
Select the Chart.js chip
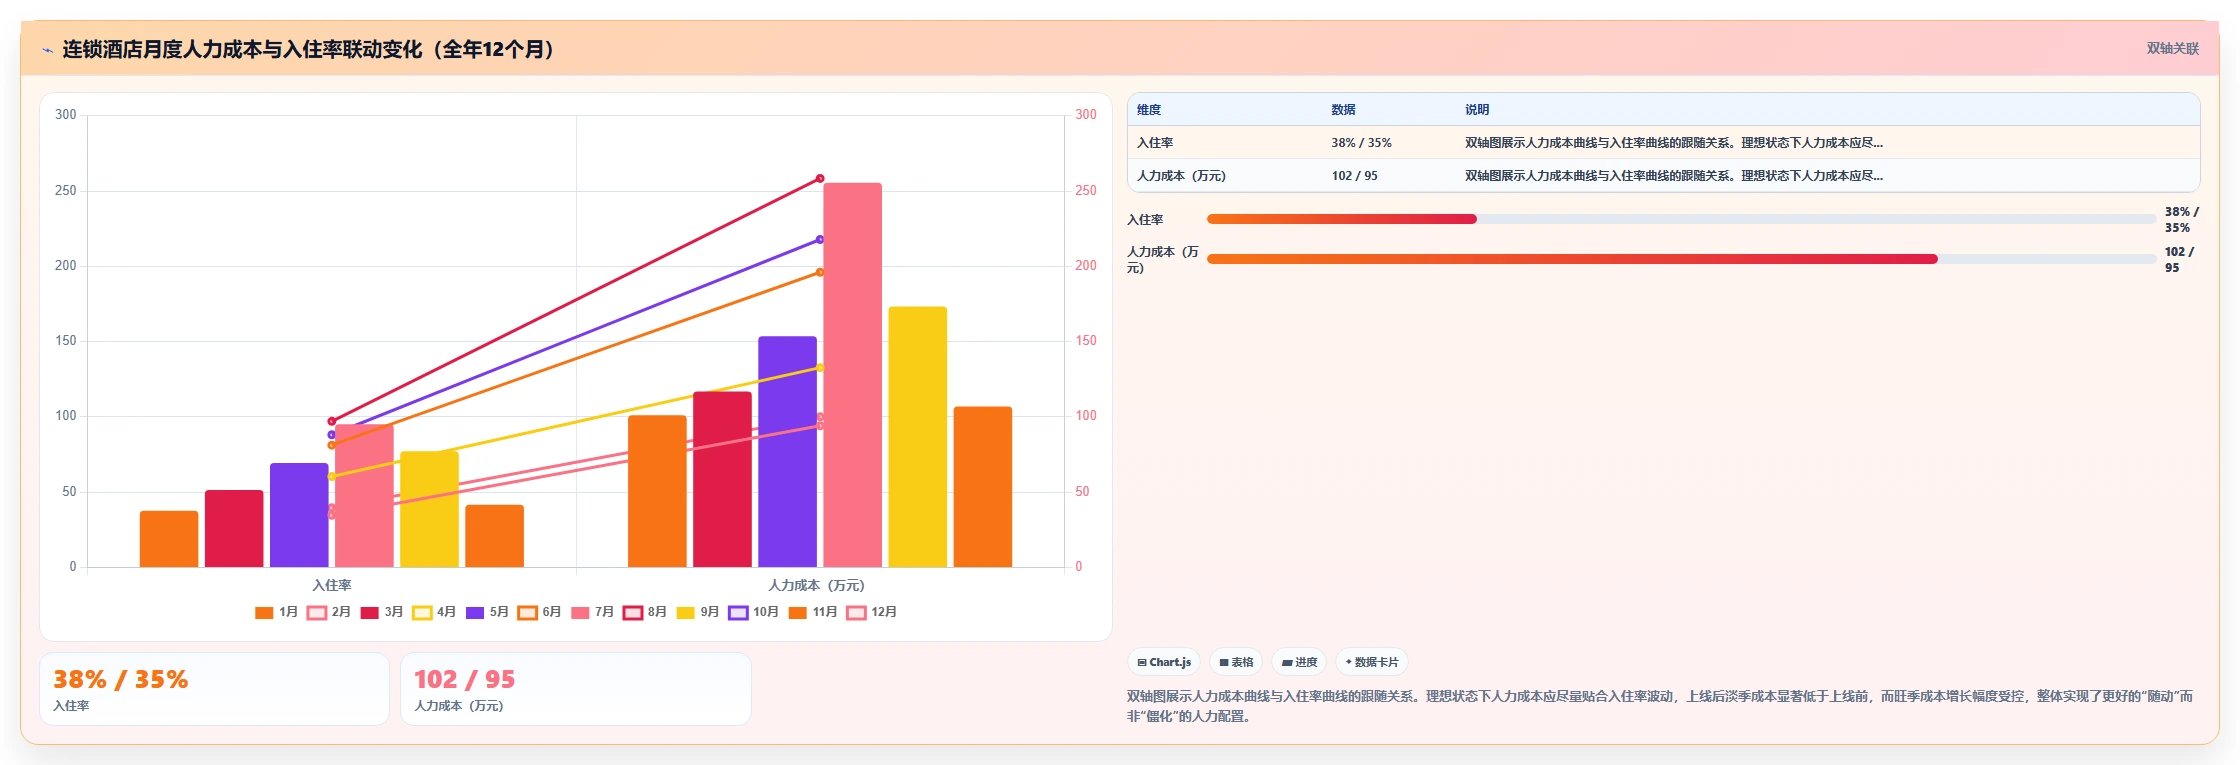coord(1164,662)
